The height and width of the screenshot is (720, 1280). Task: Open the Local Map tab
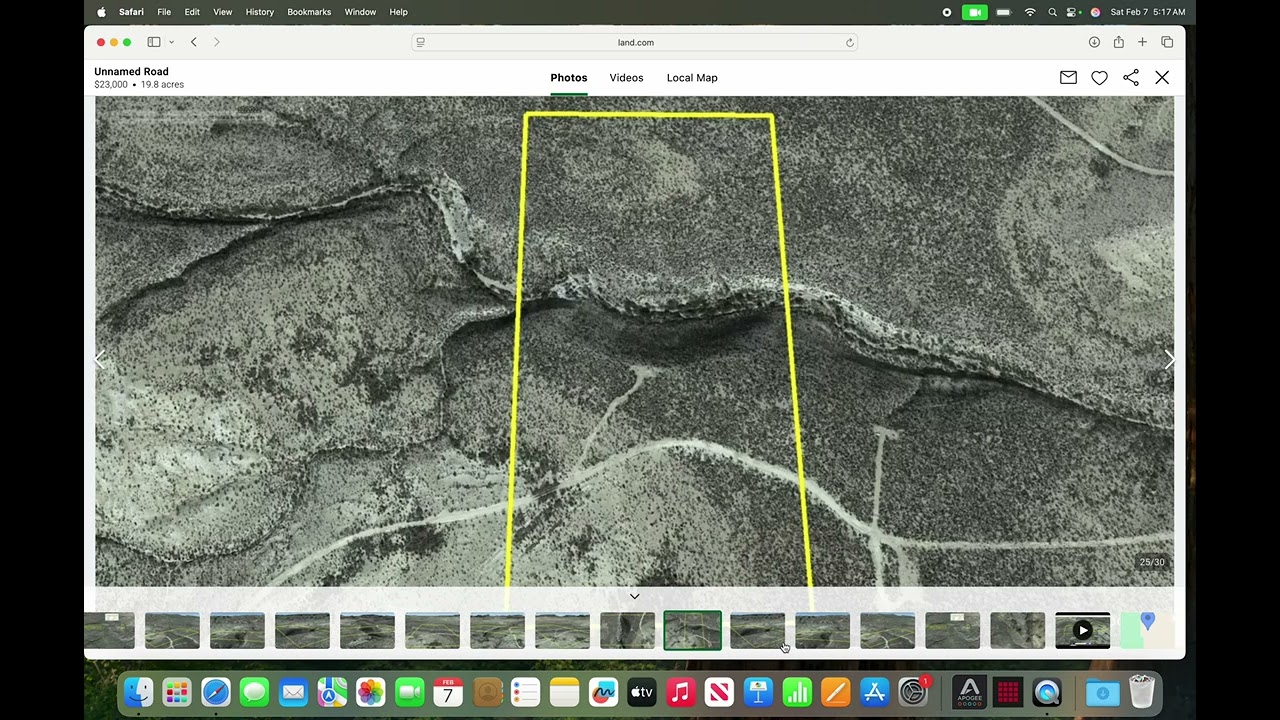coord(692,78)
